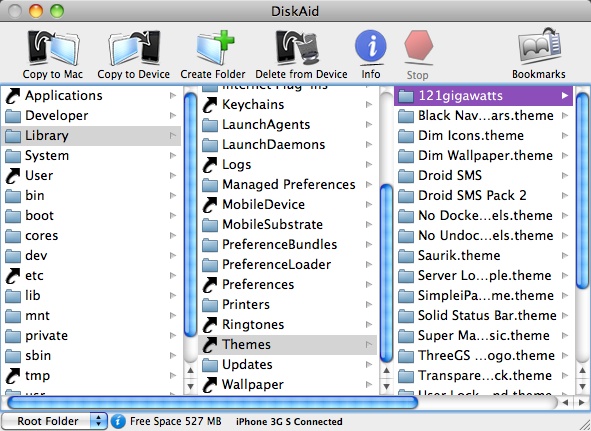Click the Dim Icons.theme folder icon

[406, 136]
